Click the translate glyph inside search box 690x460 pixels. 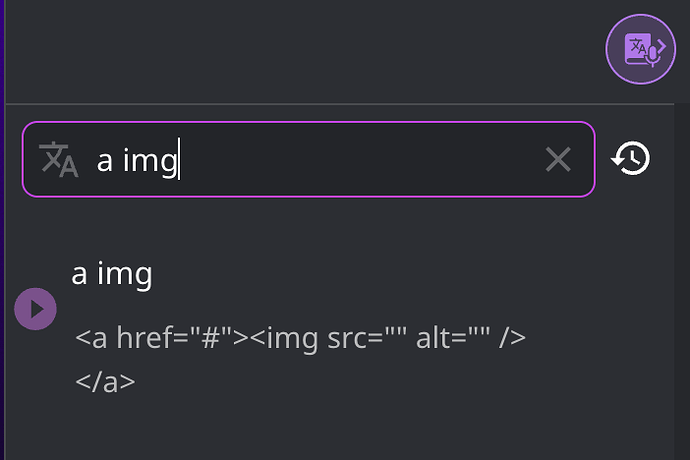(59, 159)
